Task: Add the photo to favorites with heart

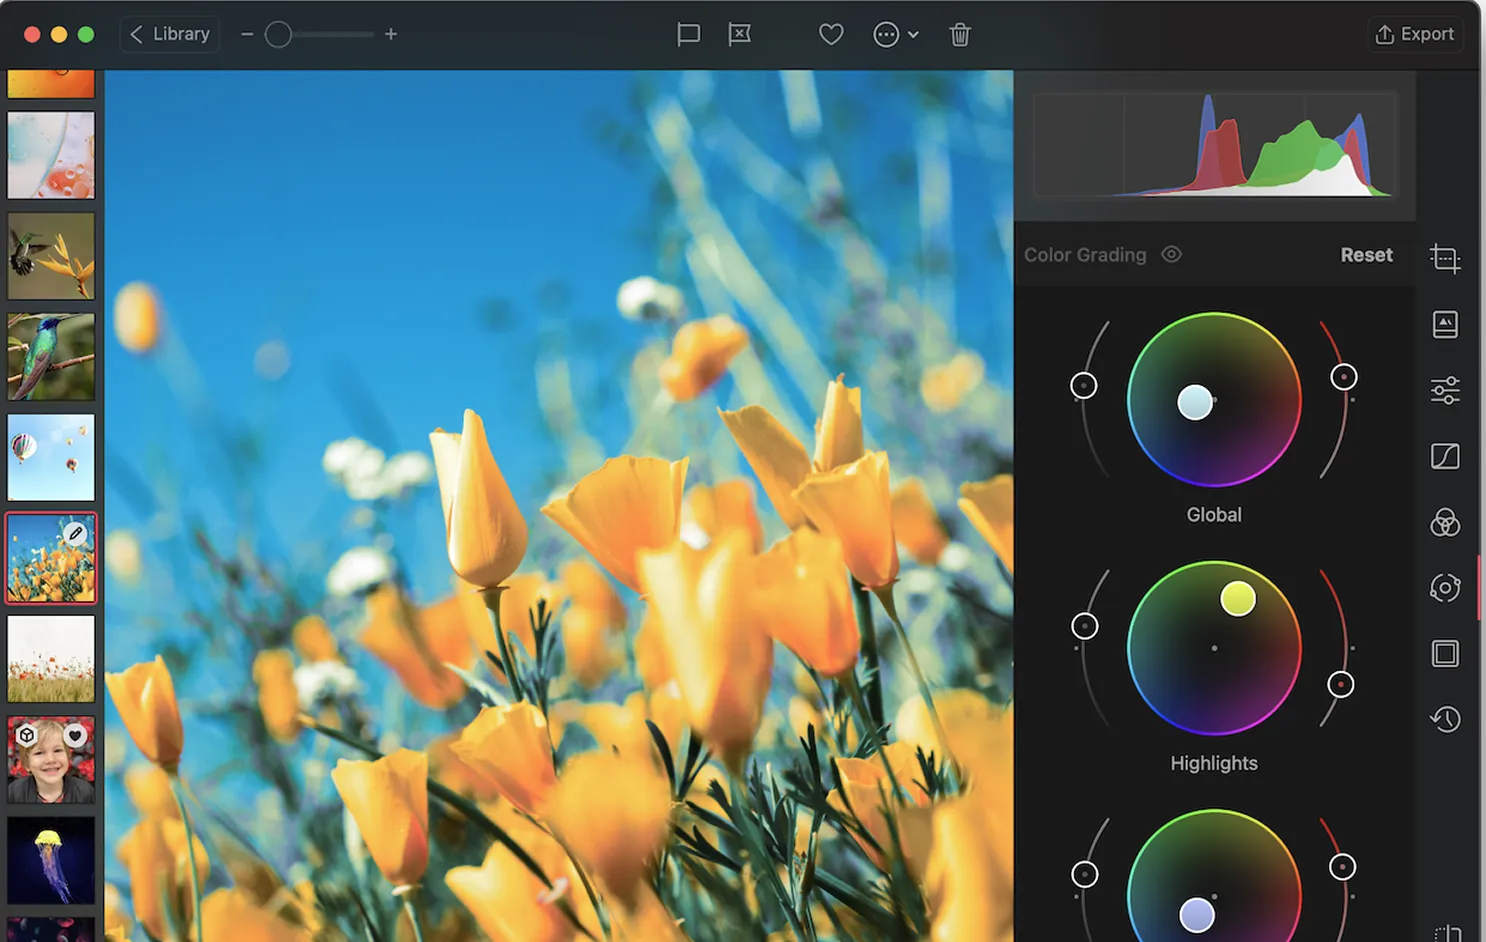Action: (831, 35)
